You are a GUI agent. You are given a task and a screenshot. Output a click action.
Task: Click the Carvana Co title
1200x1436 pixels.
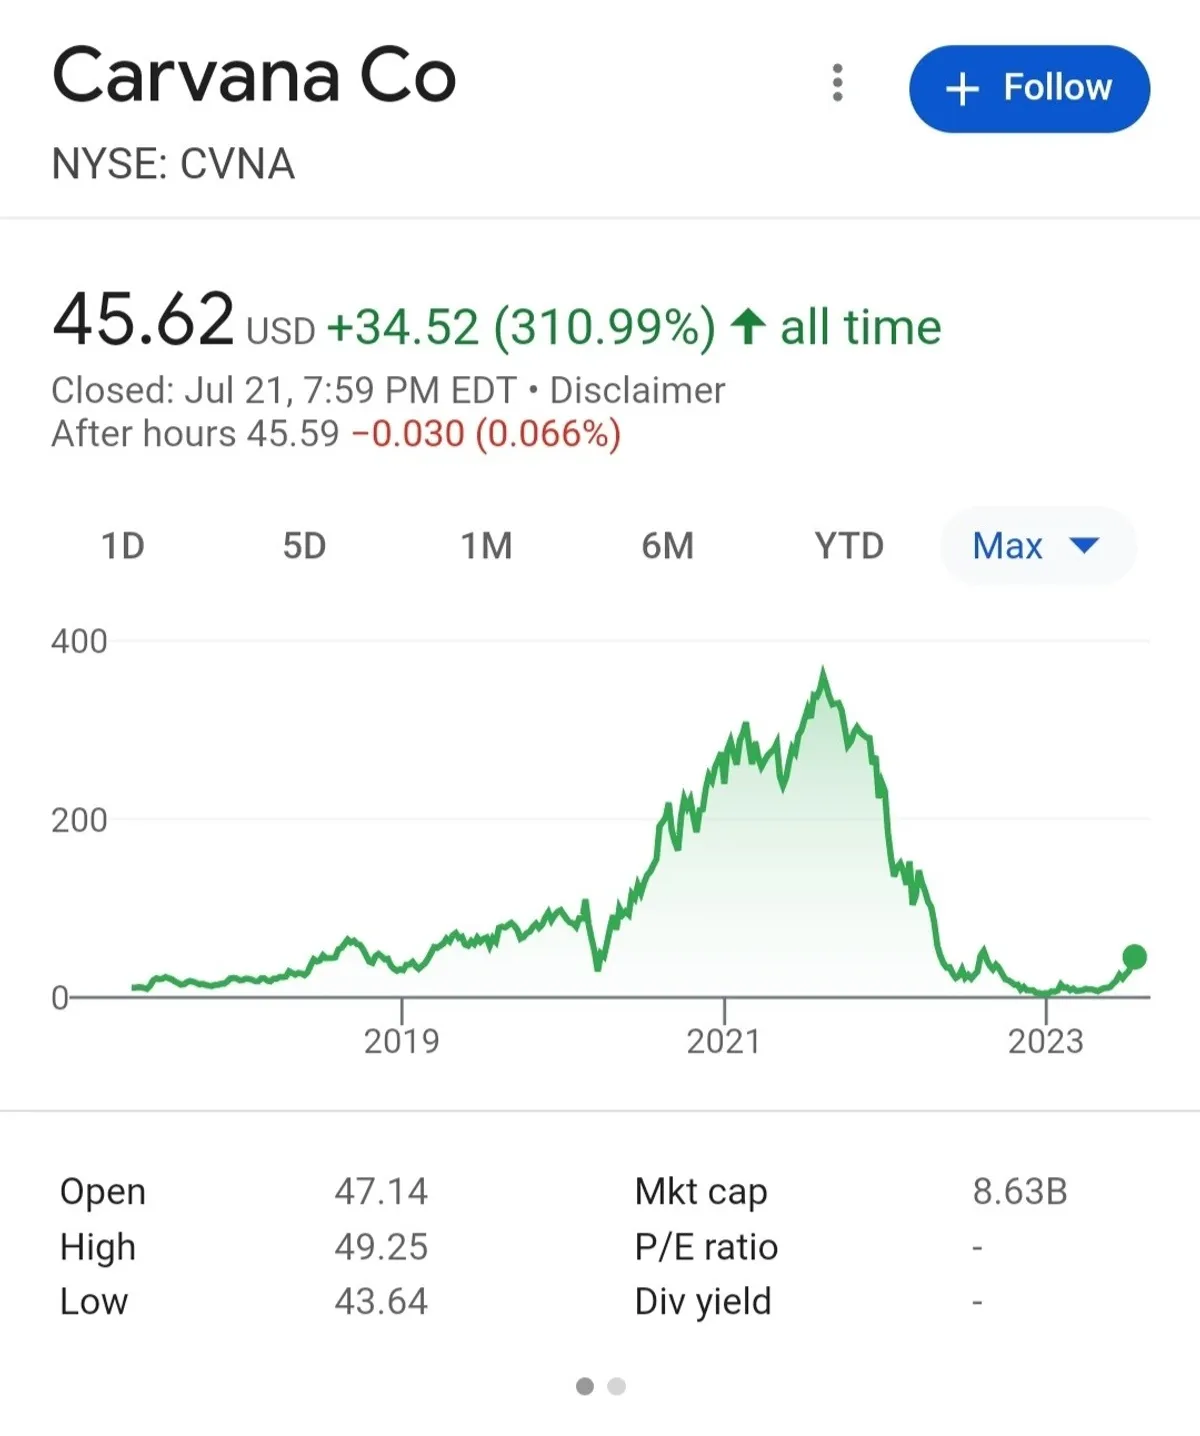tap(254, 76)
